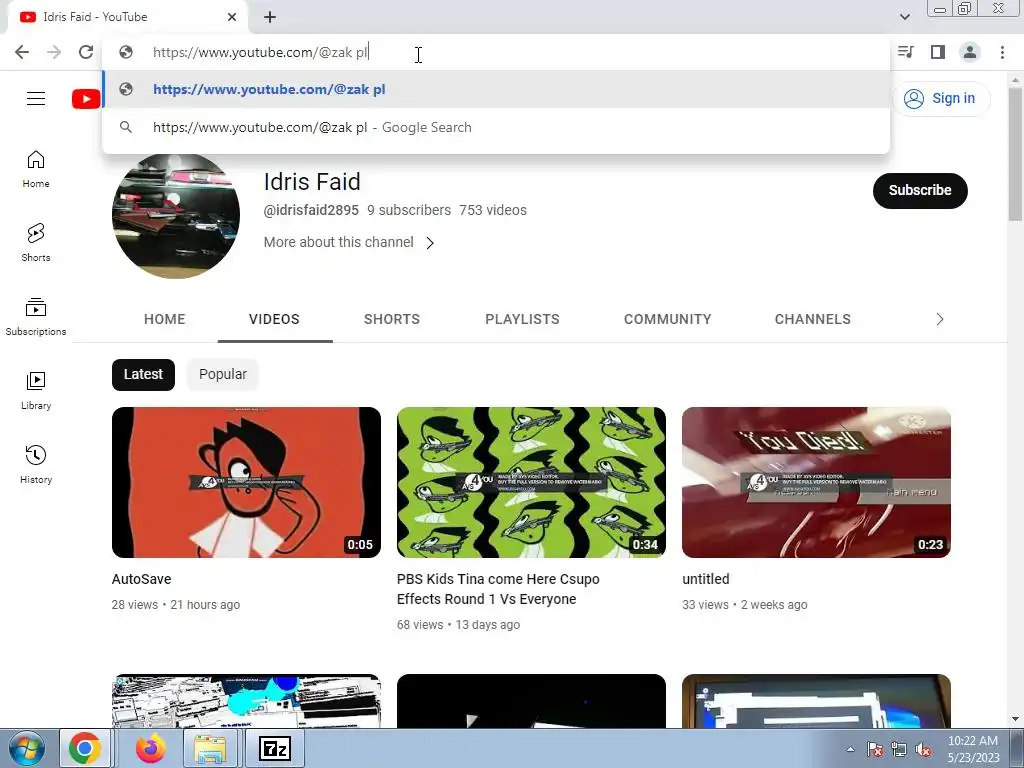Click the Action Center flag tray icon

click(875, 749)
